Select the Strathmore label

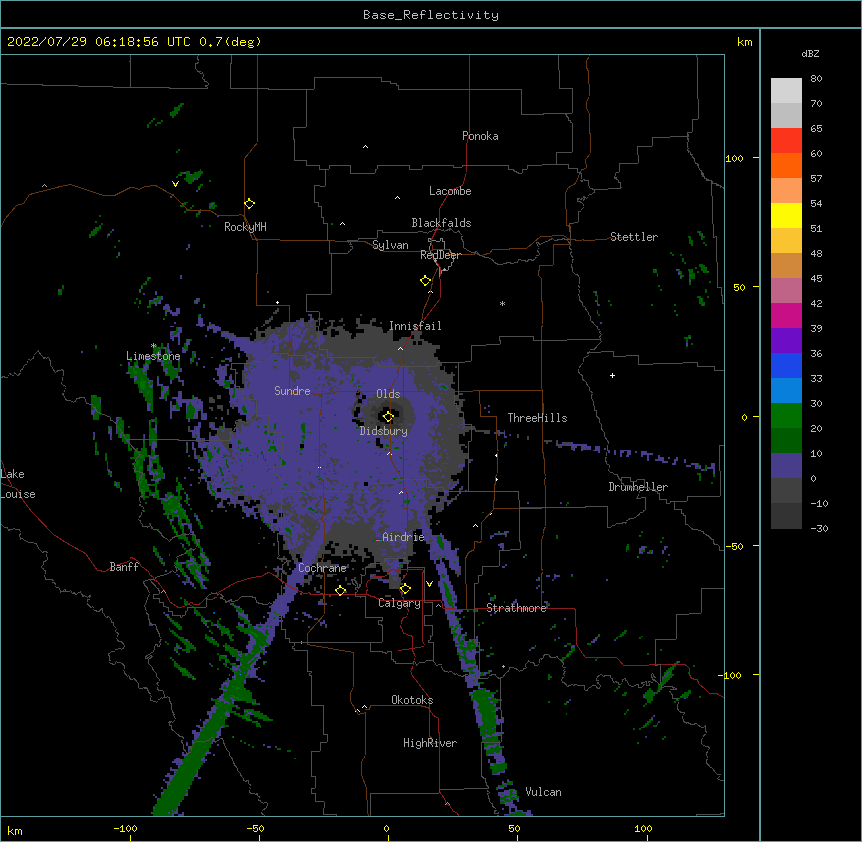pyautogui.click(x=516, y=608)
